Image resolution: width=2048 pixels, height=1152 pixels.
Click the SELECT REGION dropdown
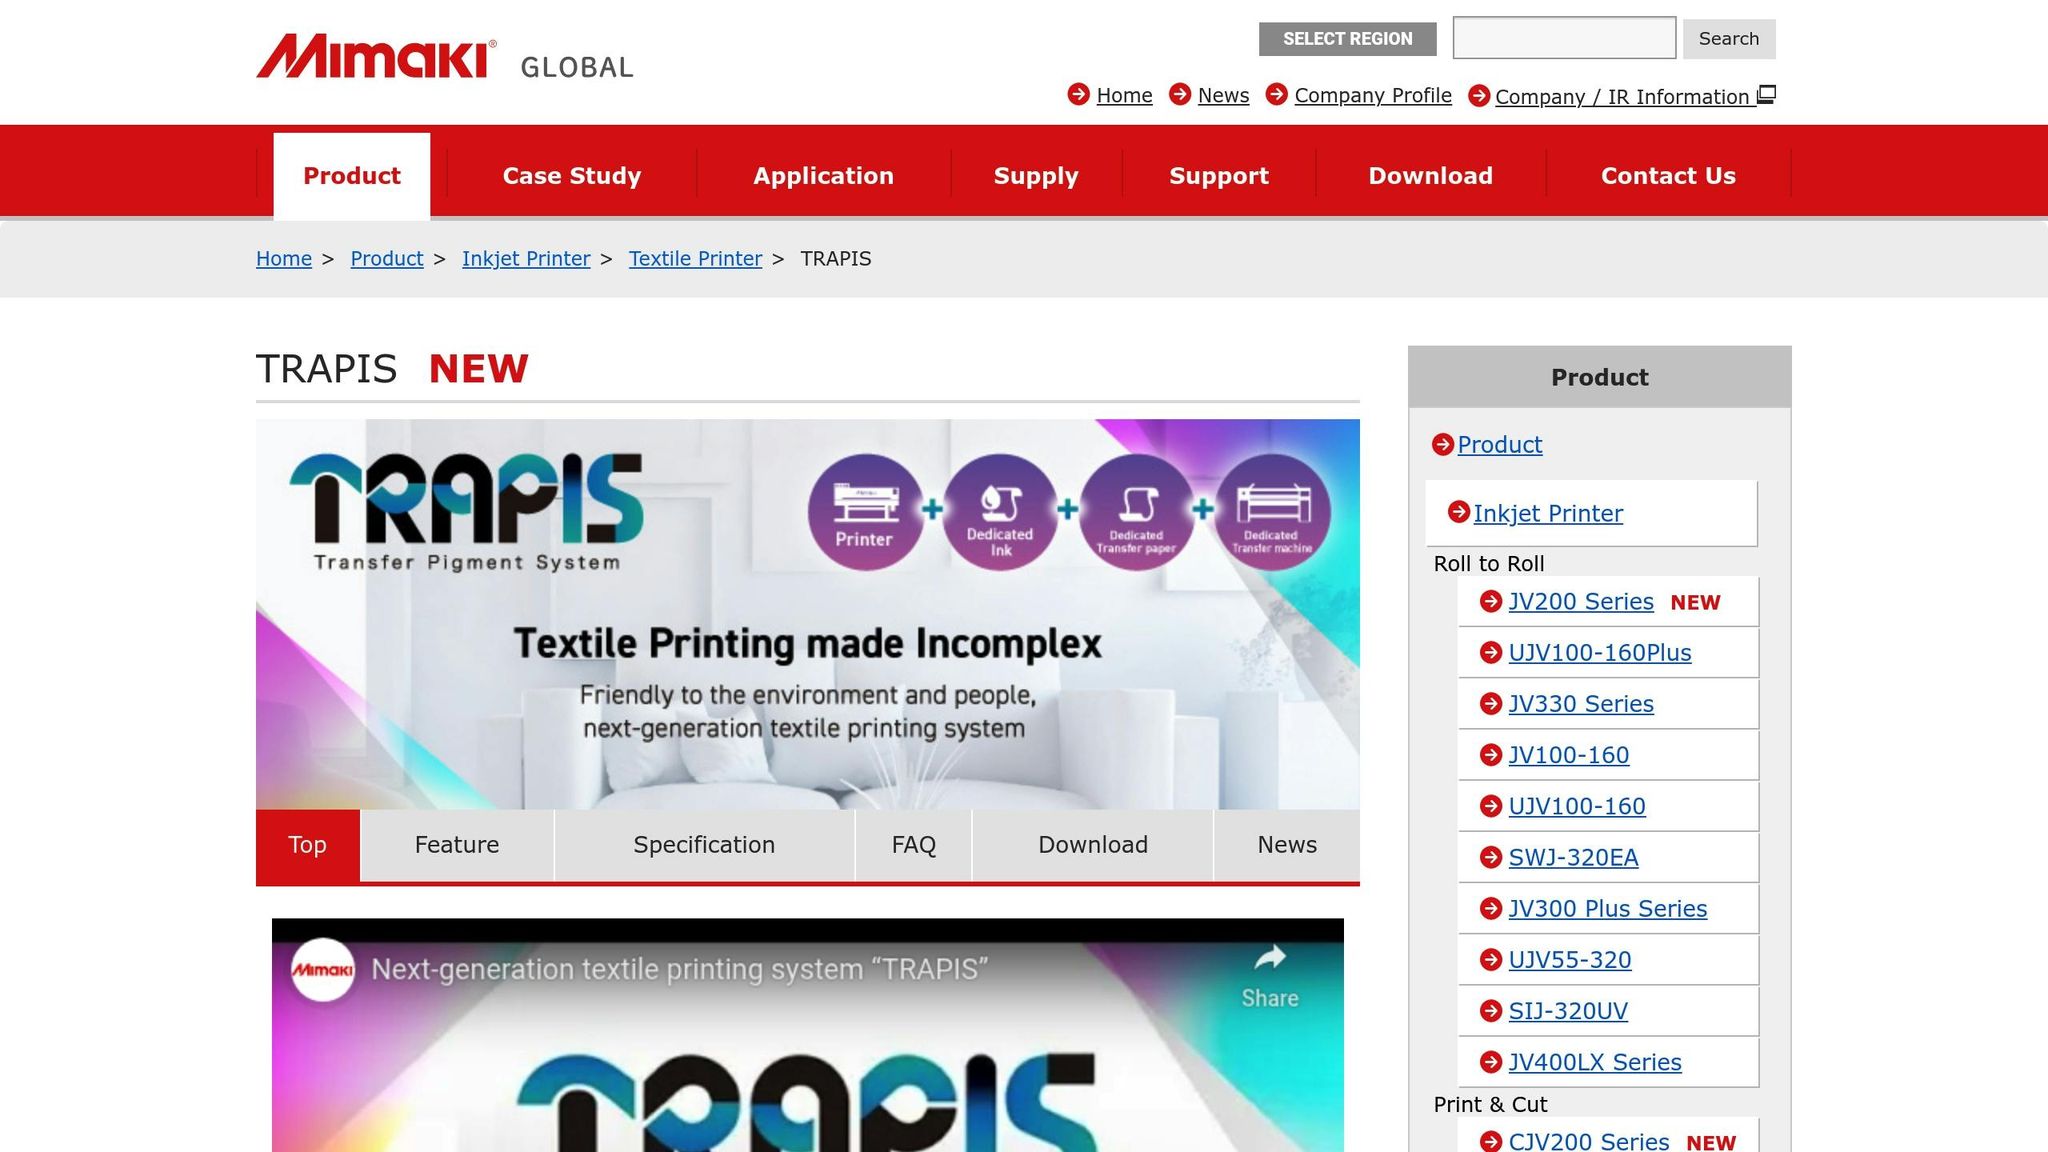point(1347,38)
